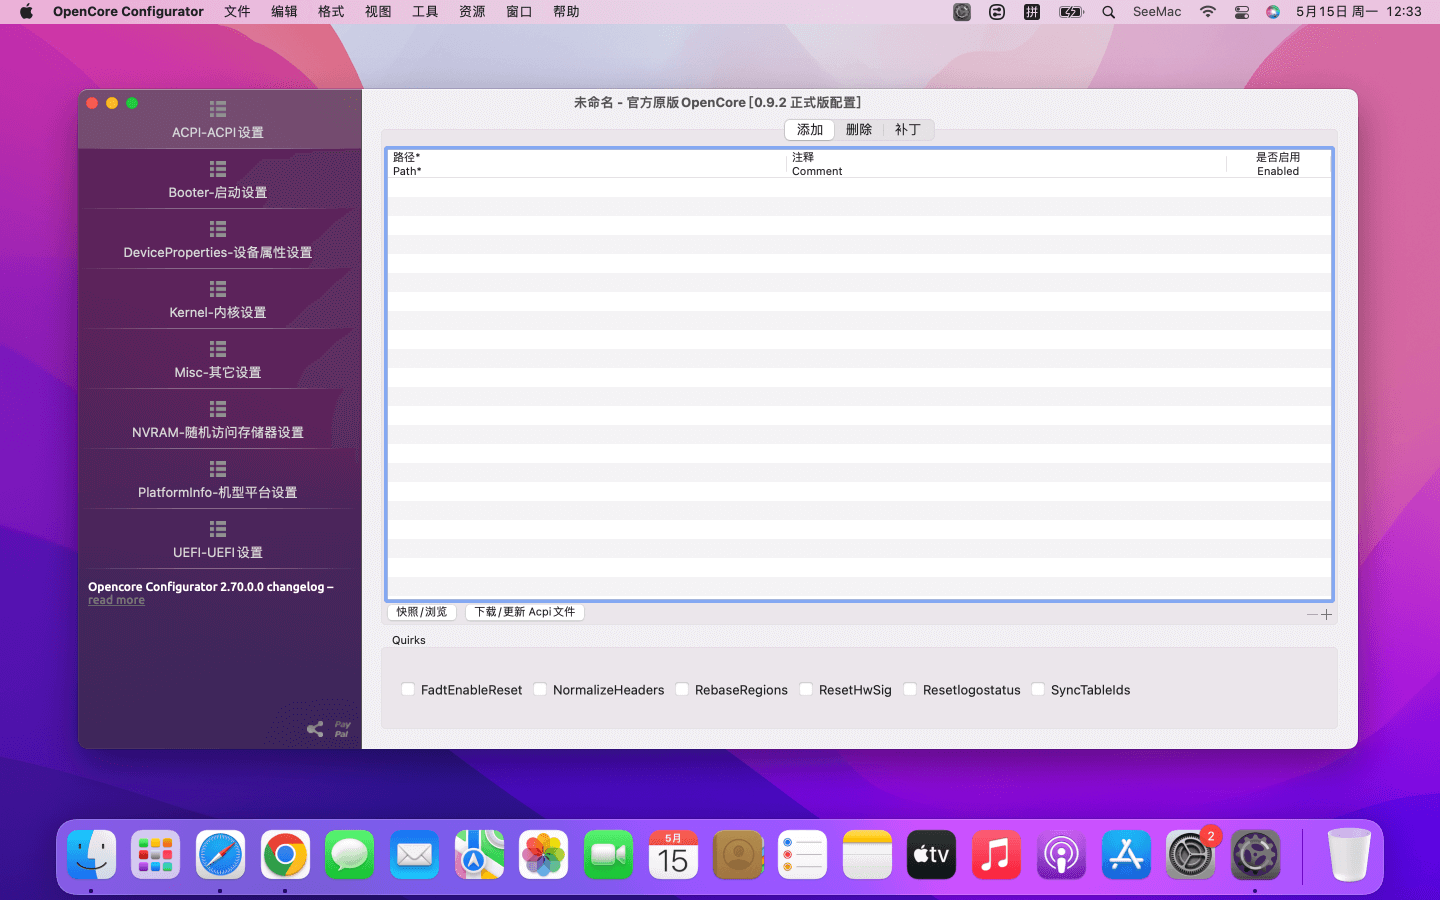Select the PlatformInfo sidebar list icon
The height and width of the screenshot is (900, 1440).
point(218,469)
